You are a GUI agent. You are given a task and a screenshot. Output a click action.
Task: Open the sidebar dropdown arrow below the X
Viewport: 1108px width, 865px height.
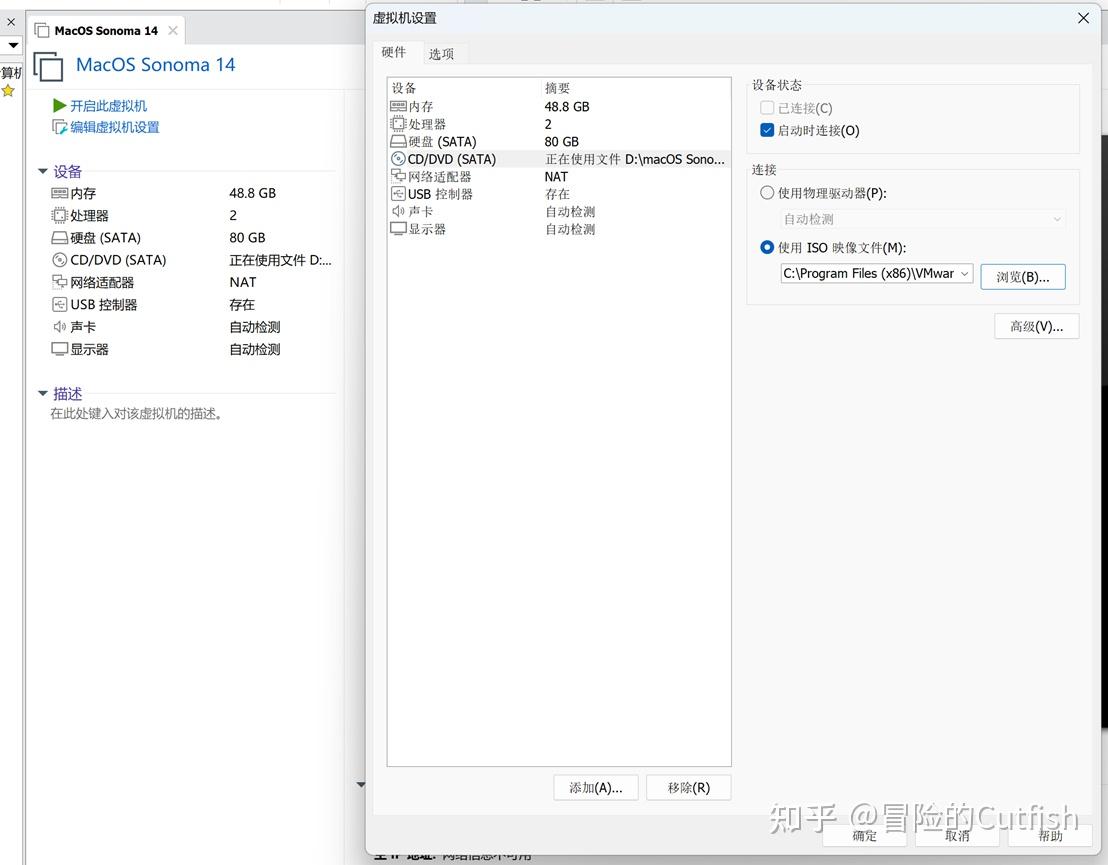[x=12, y=45]
